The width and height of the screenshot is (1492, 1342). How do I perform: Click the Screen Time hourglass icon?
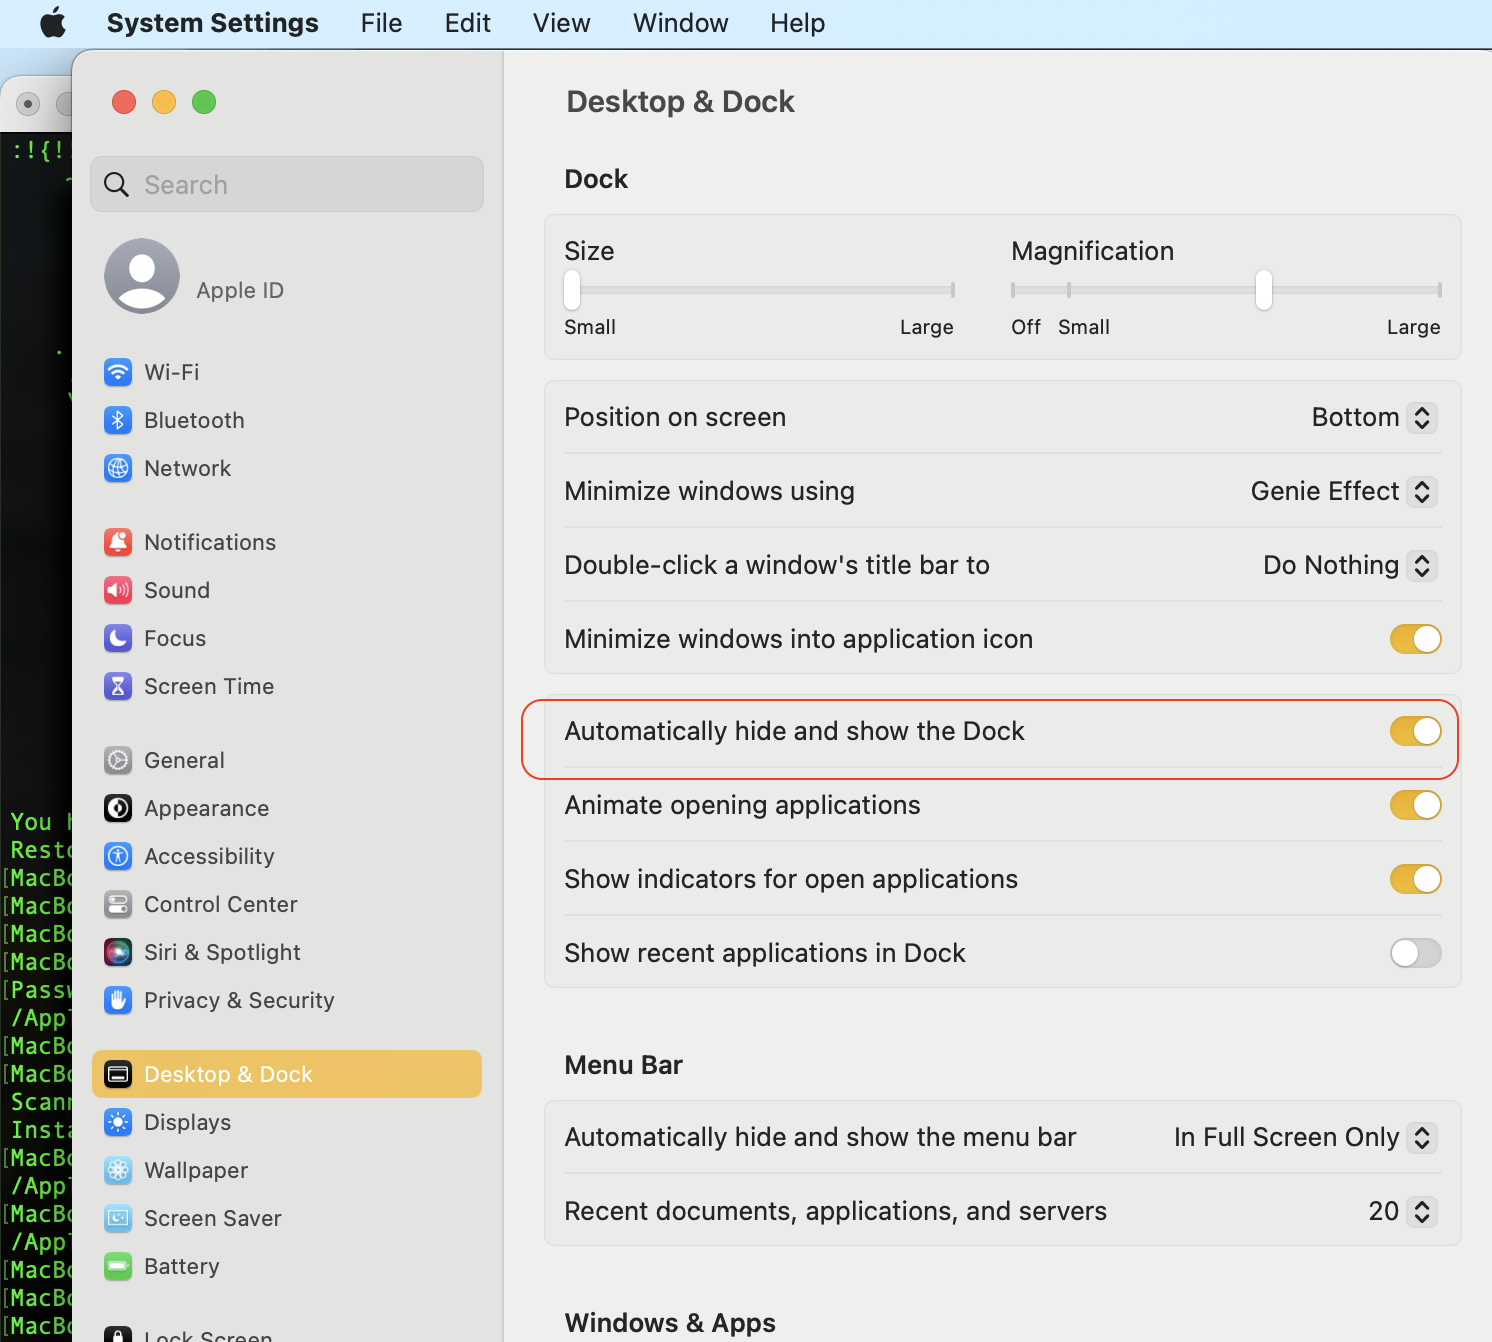[x=118, y=686]
